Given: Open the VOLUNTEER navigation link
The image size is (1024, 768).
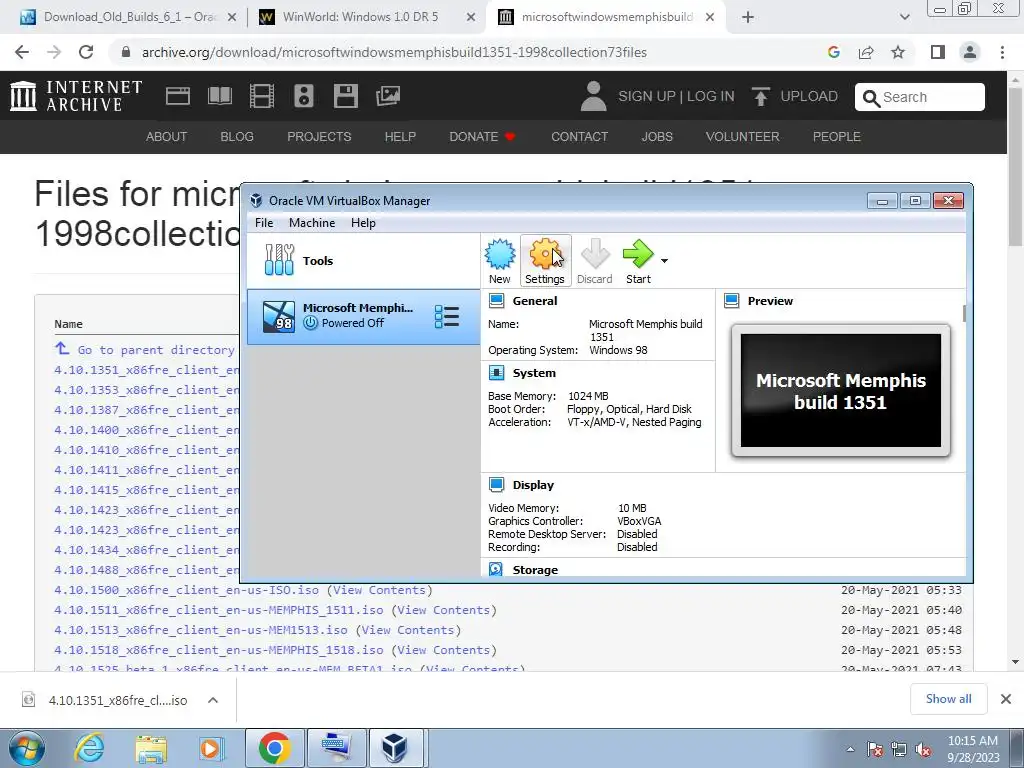Looking at the screenshot, I should click(x=743, y=136).
